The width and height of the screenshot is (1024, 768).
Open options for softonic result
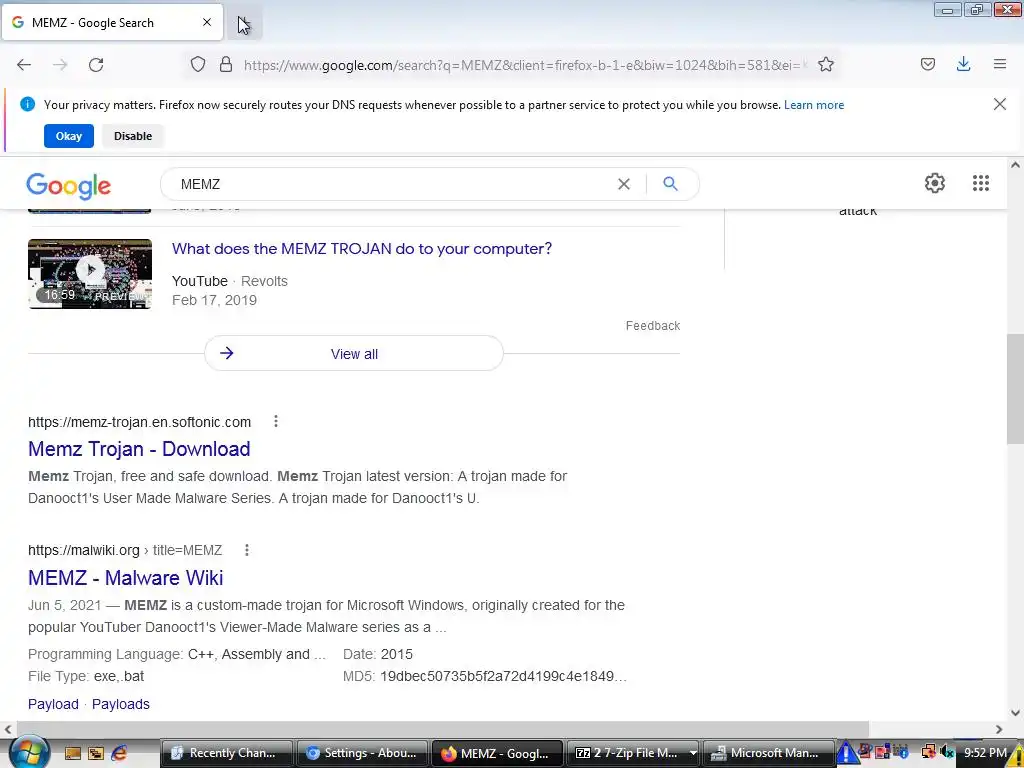(x=276, y=422)
